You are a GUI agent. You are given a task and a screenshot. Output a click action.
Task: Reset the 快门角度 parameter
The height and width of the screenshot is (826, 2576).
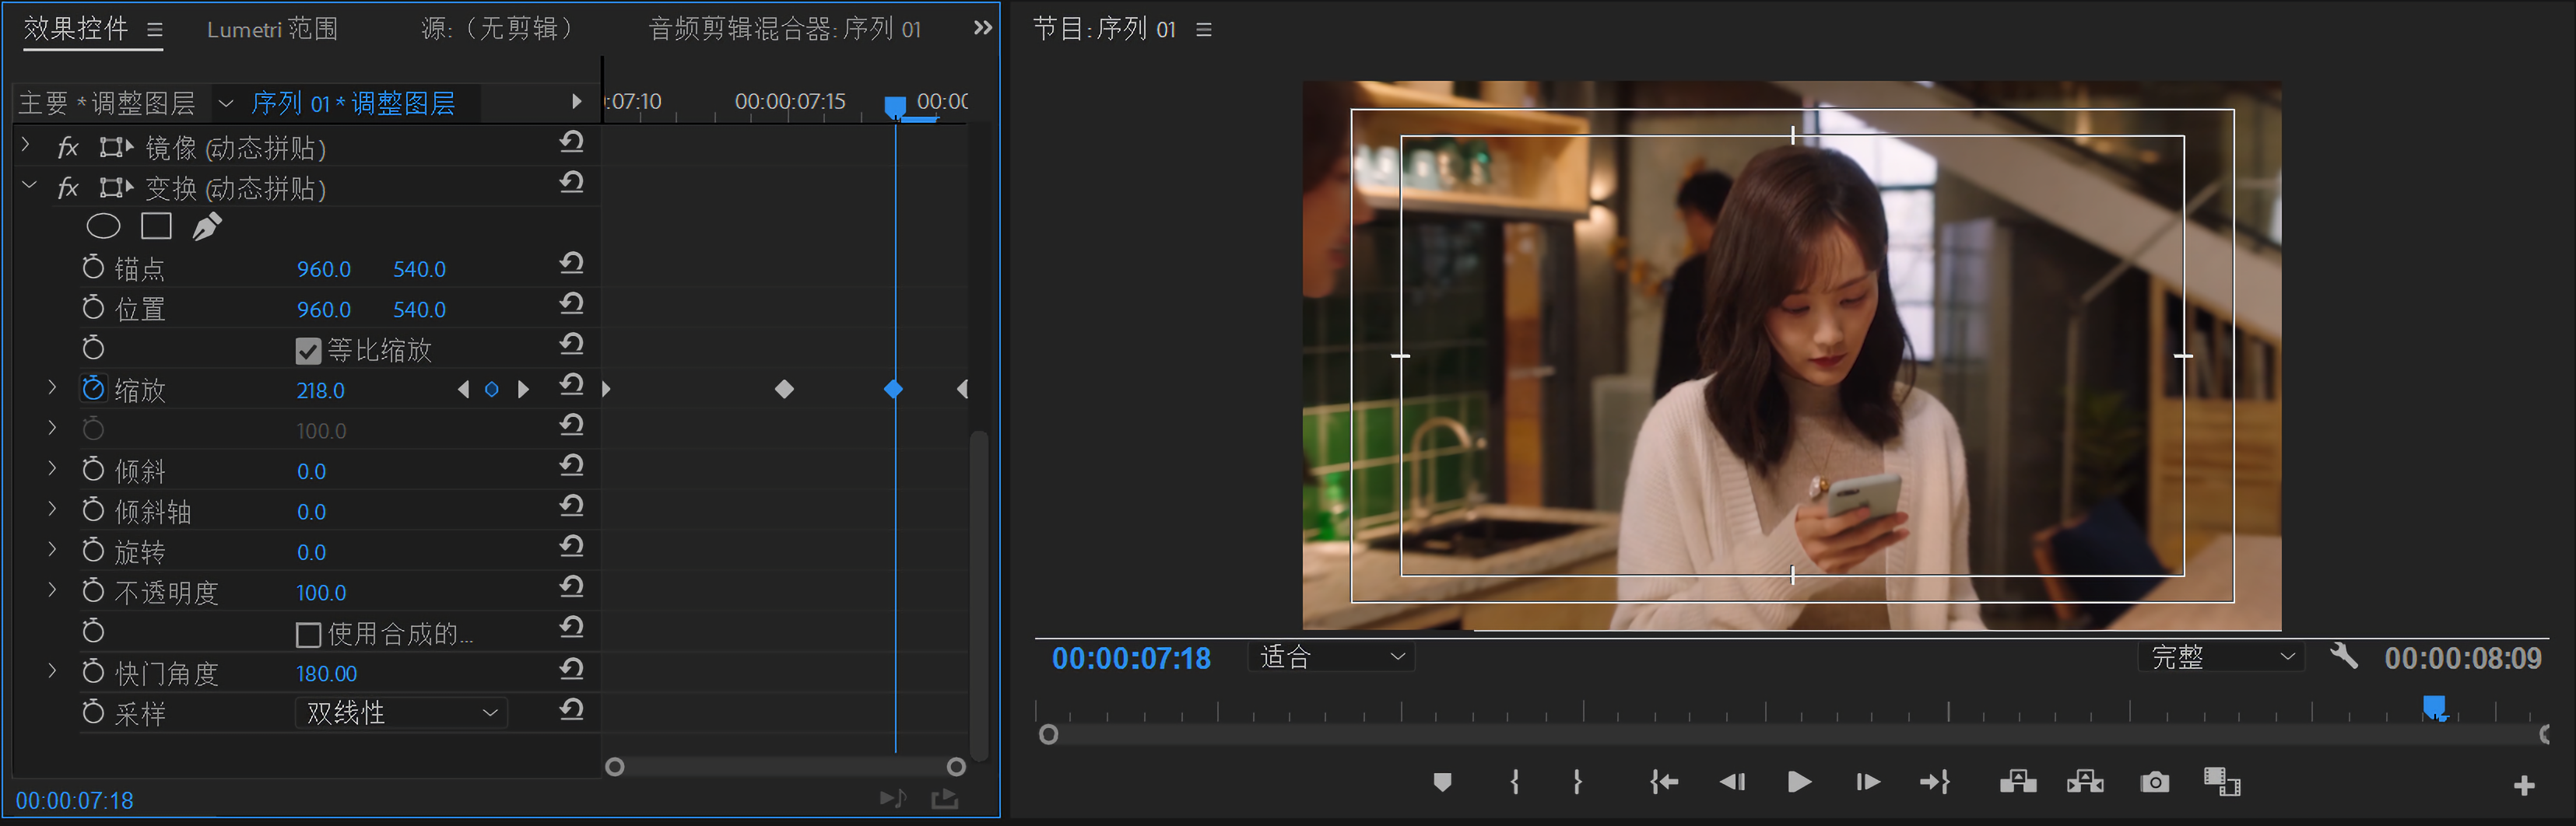coord(572,669)
